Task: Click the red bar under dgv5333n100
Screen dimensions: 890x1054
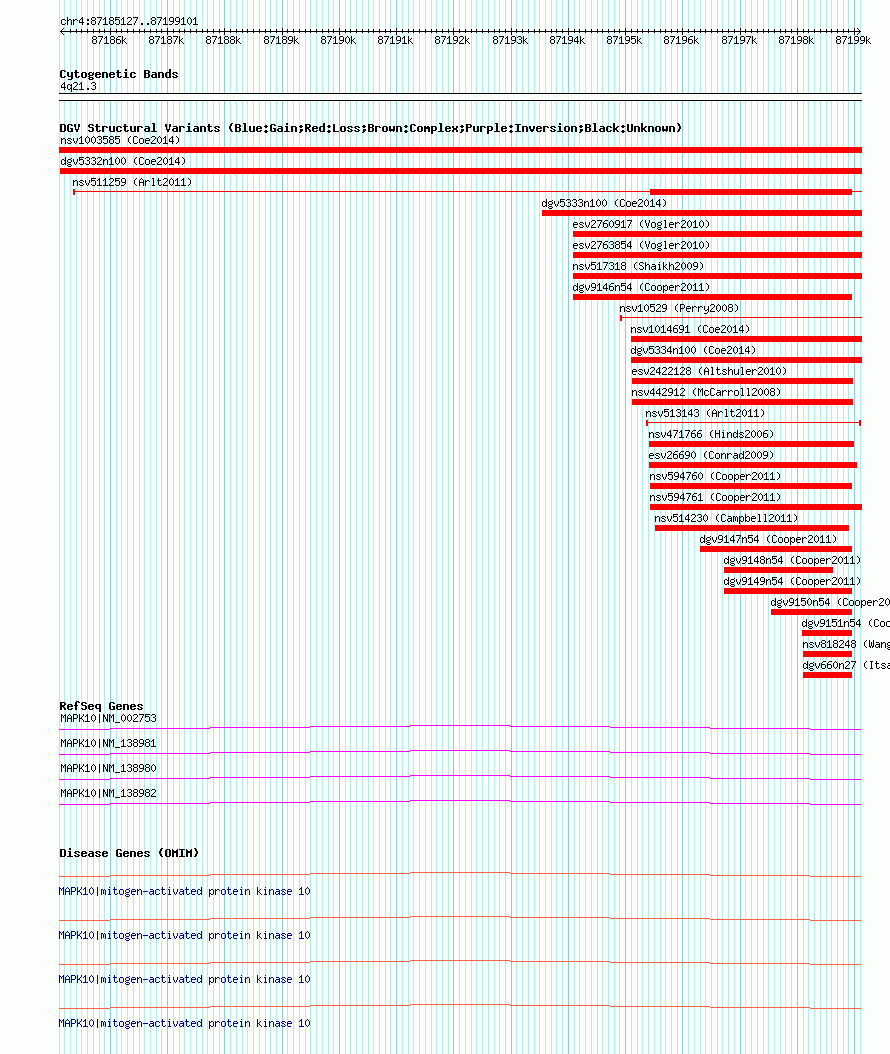Action: pos(702,213)
